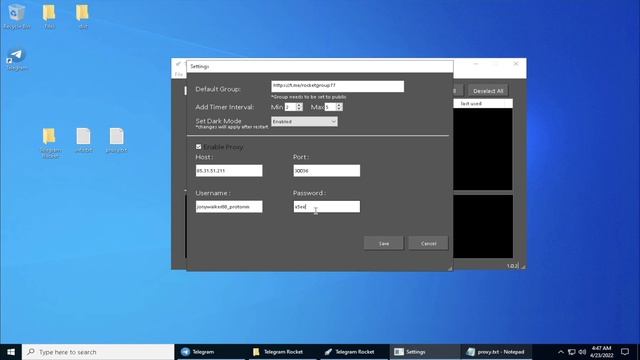Open the volume tray icon
640x360 pixels.
tap(583, 352)
